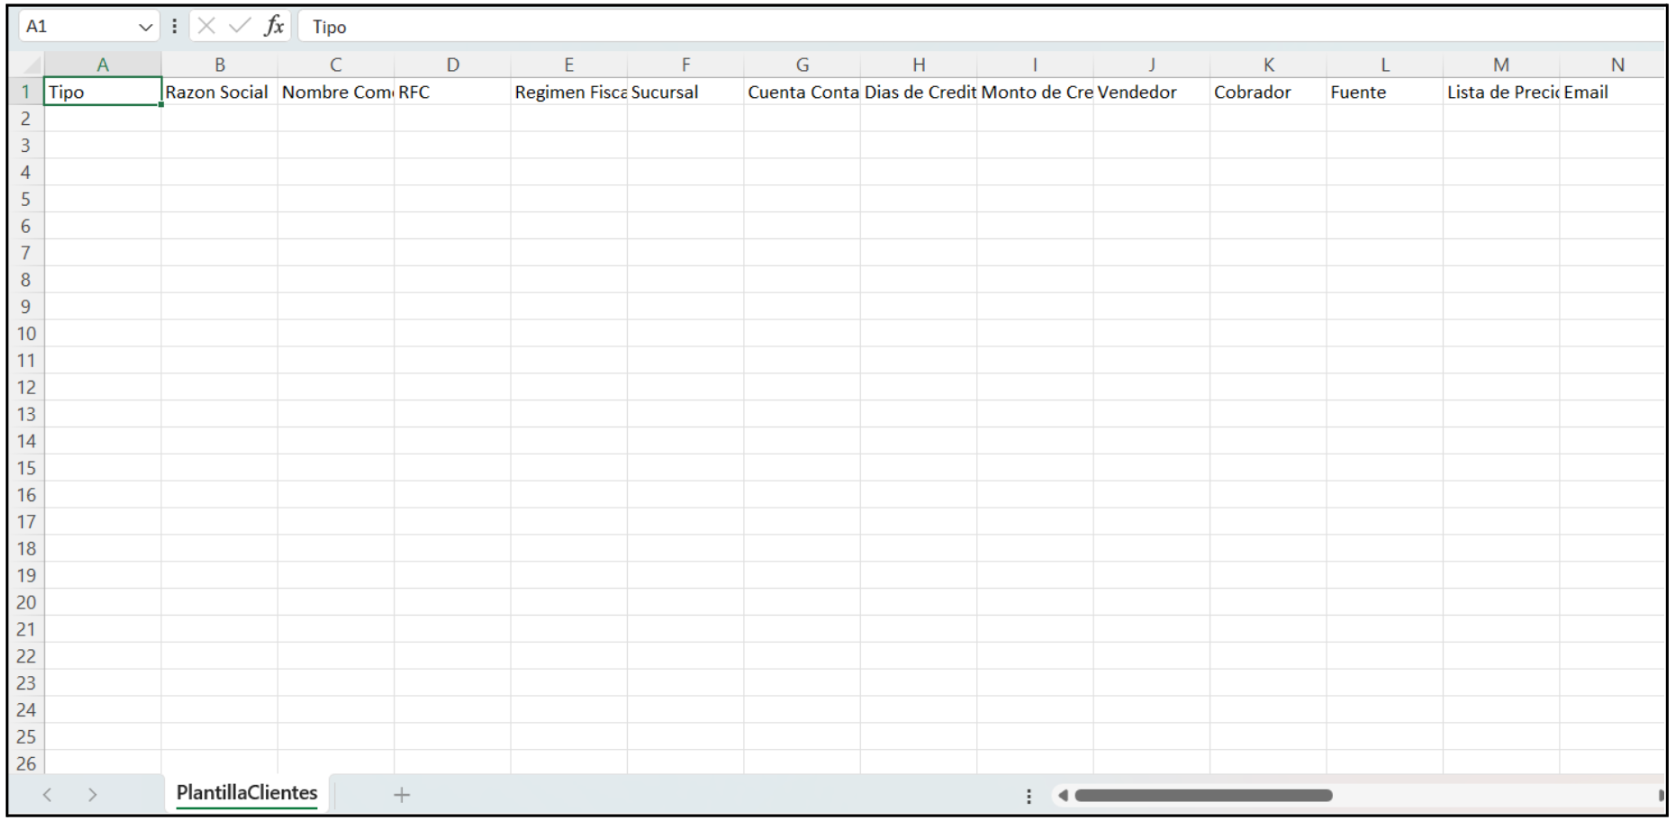
Task: Select column B header
Action: [x=219, y=65]
